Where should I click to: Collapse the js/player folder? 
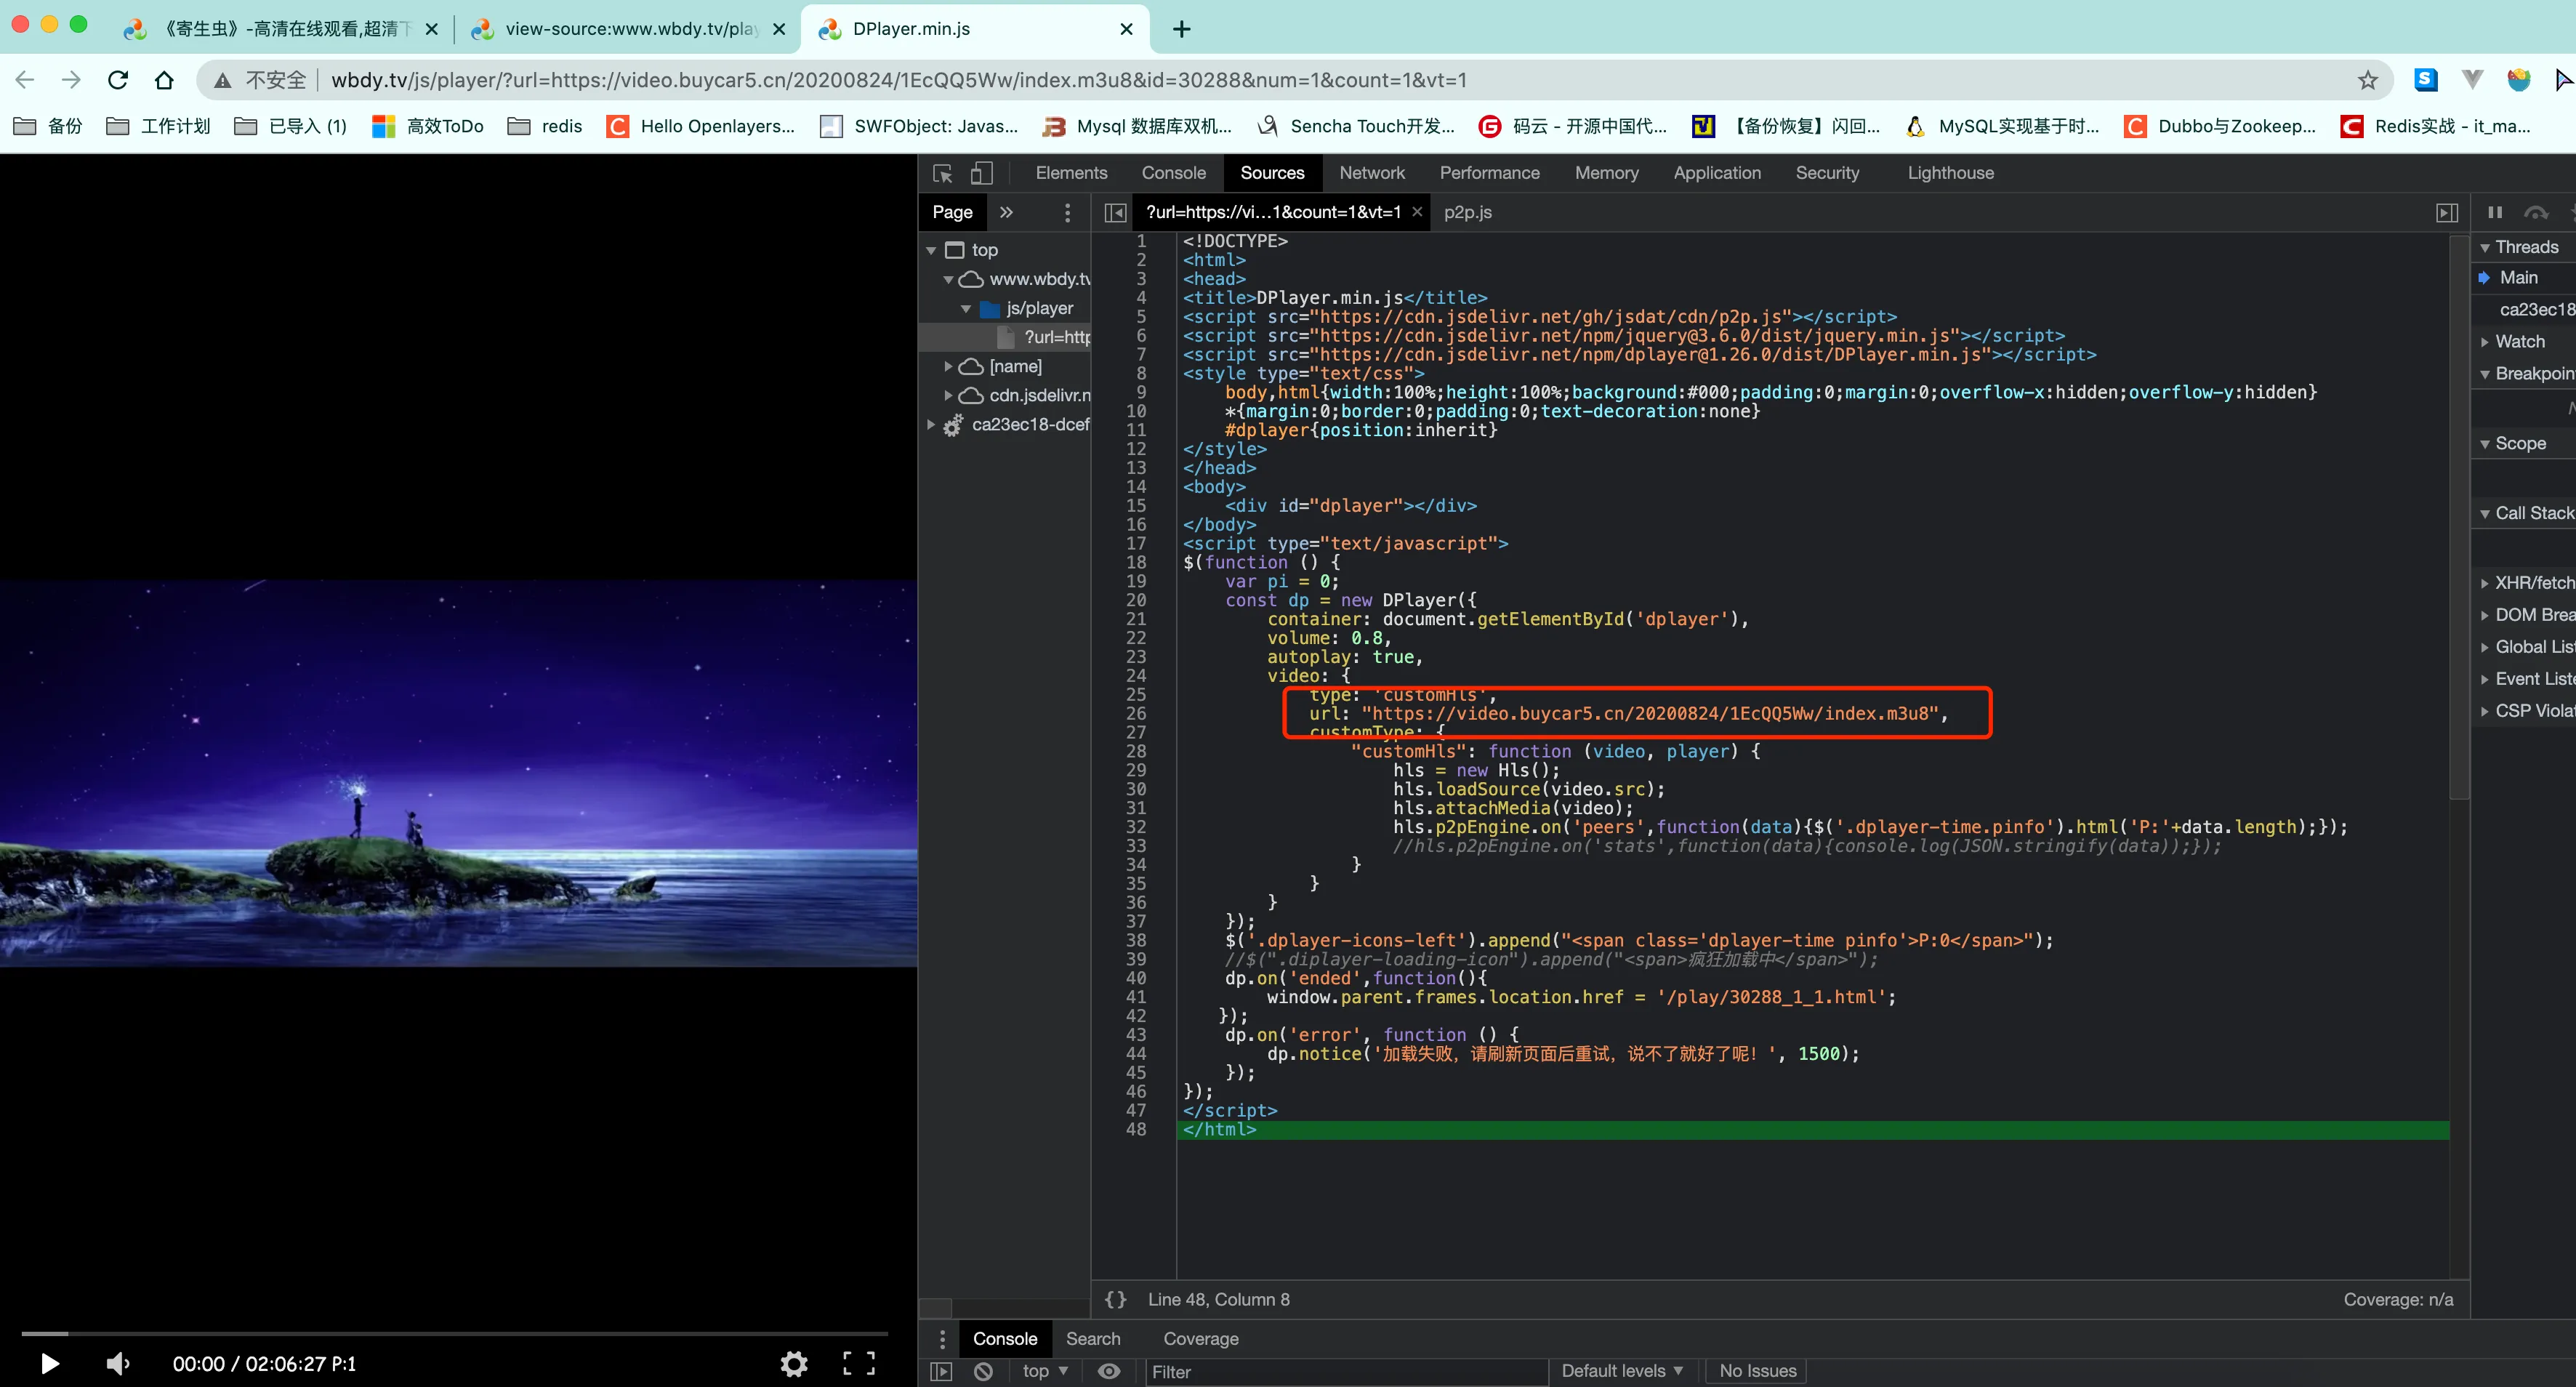tap(966, 308)
